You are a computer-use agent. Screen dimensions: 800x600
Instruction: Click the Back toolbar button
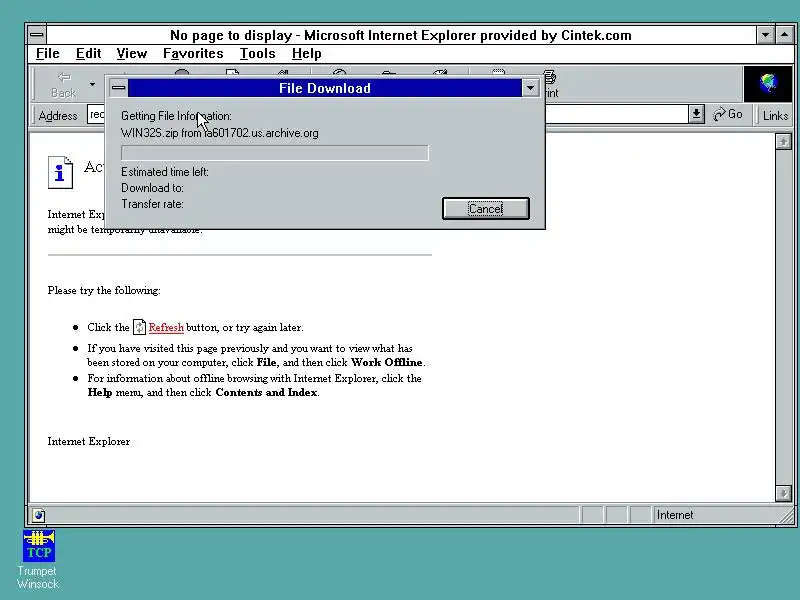pos(64,85)
